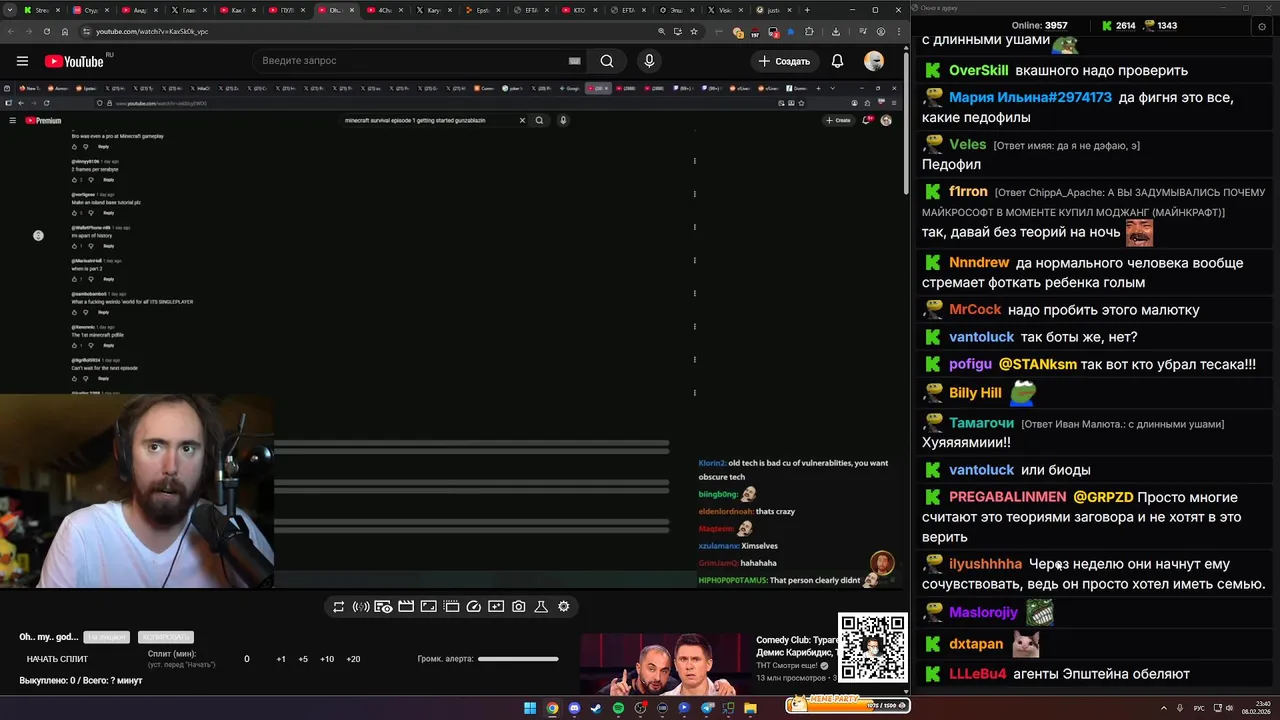
Task: Click the flask icon in player toolbar
Action: click(541, 607)
